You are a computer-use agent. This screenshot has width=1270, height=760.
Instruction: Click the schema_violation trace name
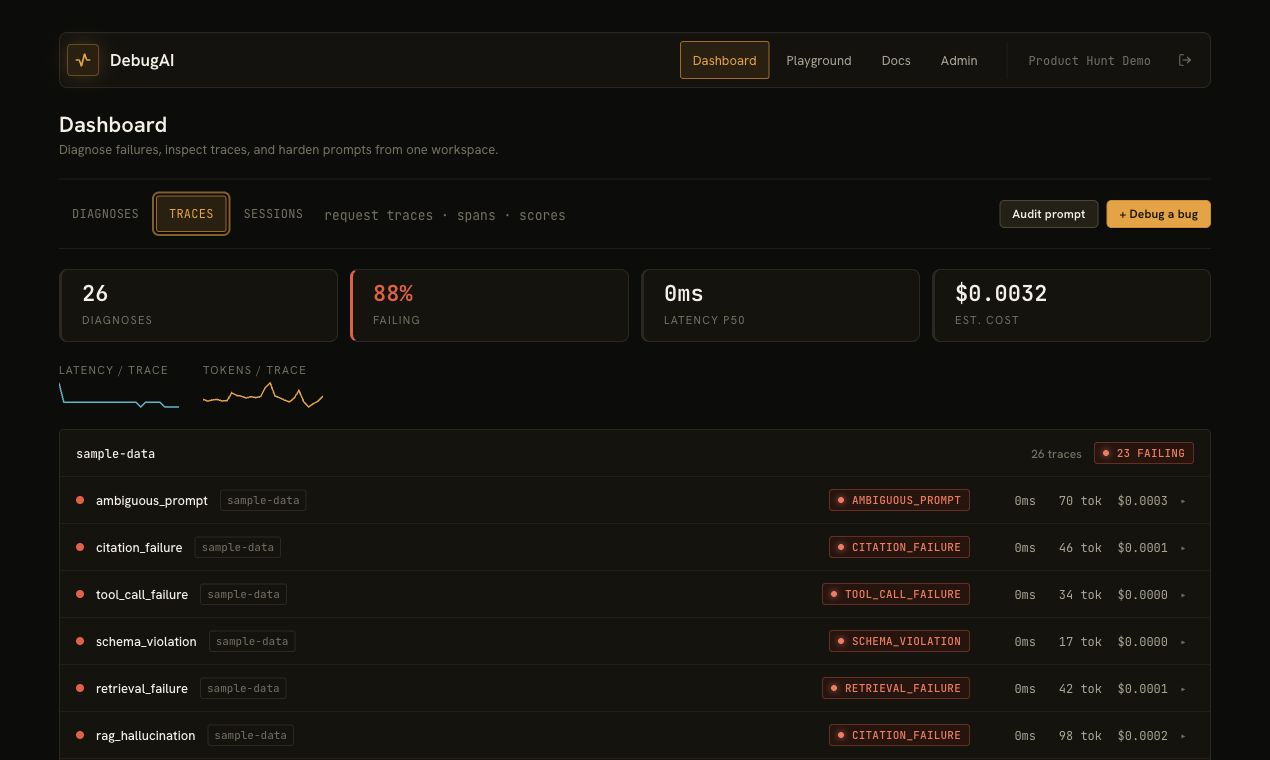point(146,641)
